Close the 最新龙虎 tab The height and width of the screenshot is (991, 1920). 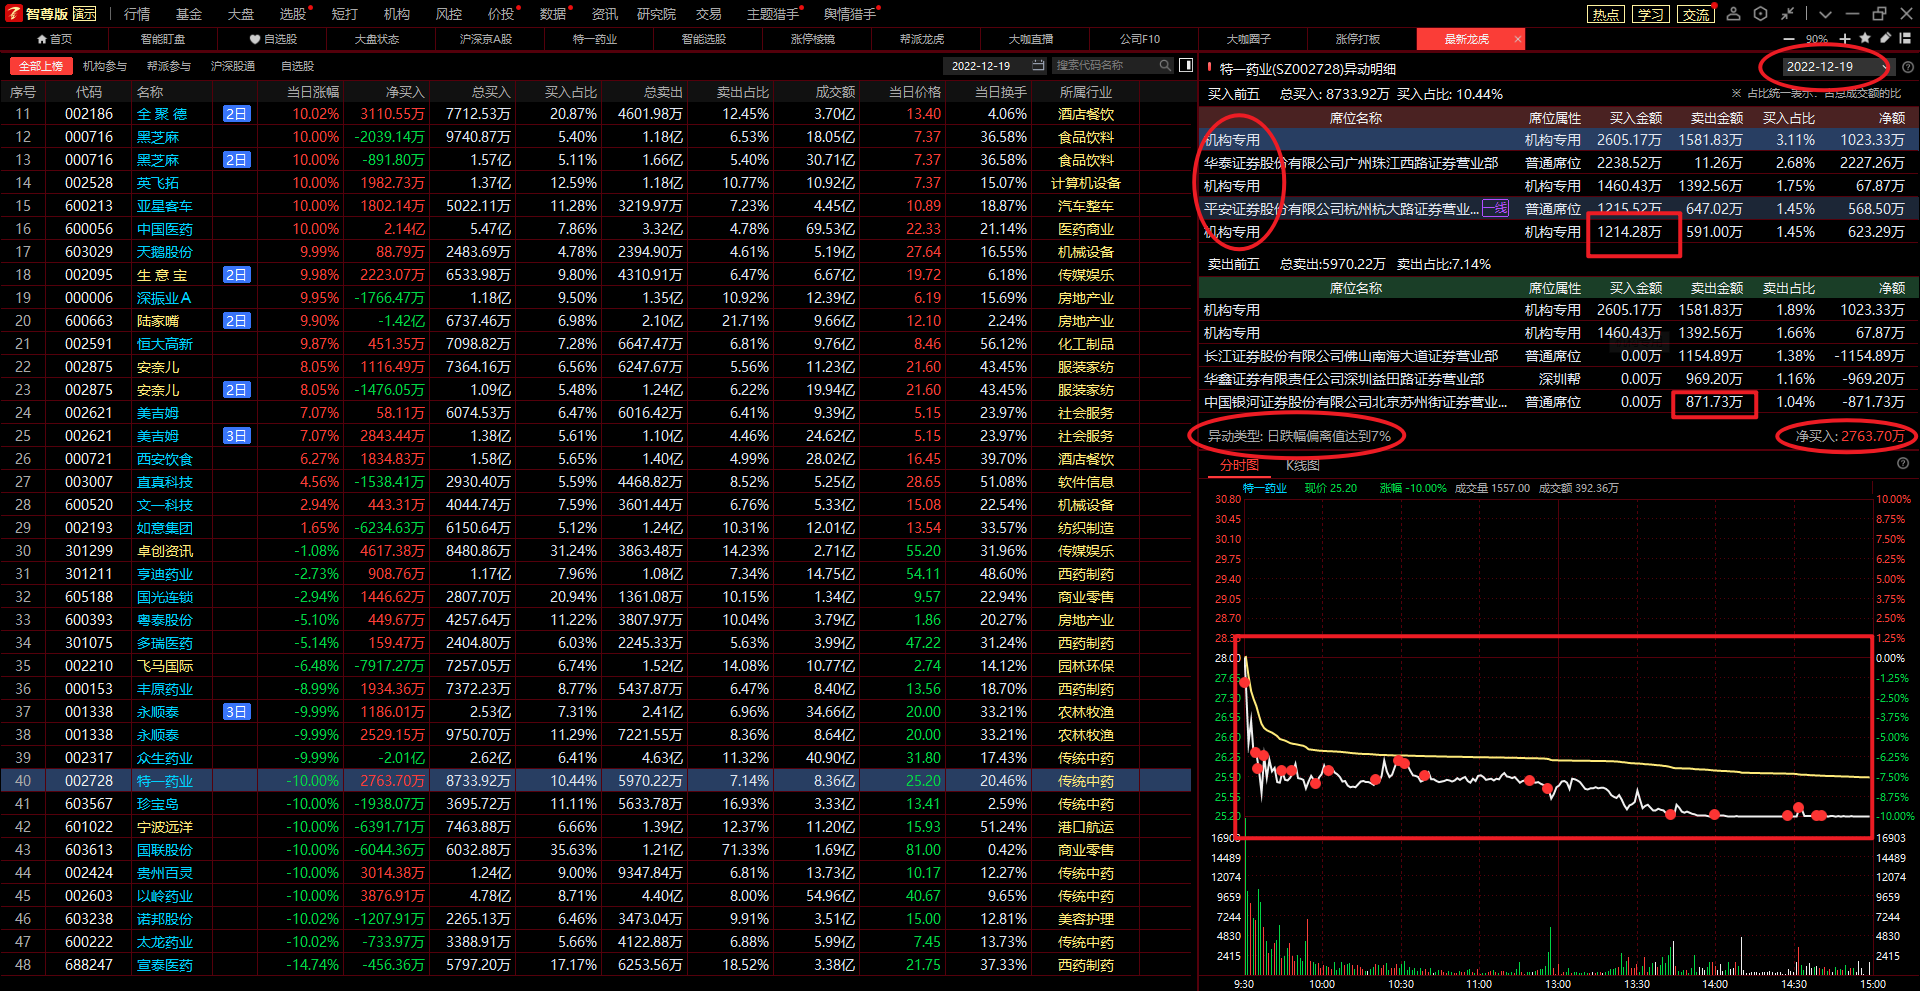click(1517, 39)
